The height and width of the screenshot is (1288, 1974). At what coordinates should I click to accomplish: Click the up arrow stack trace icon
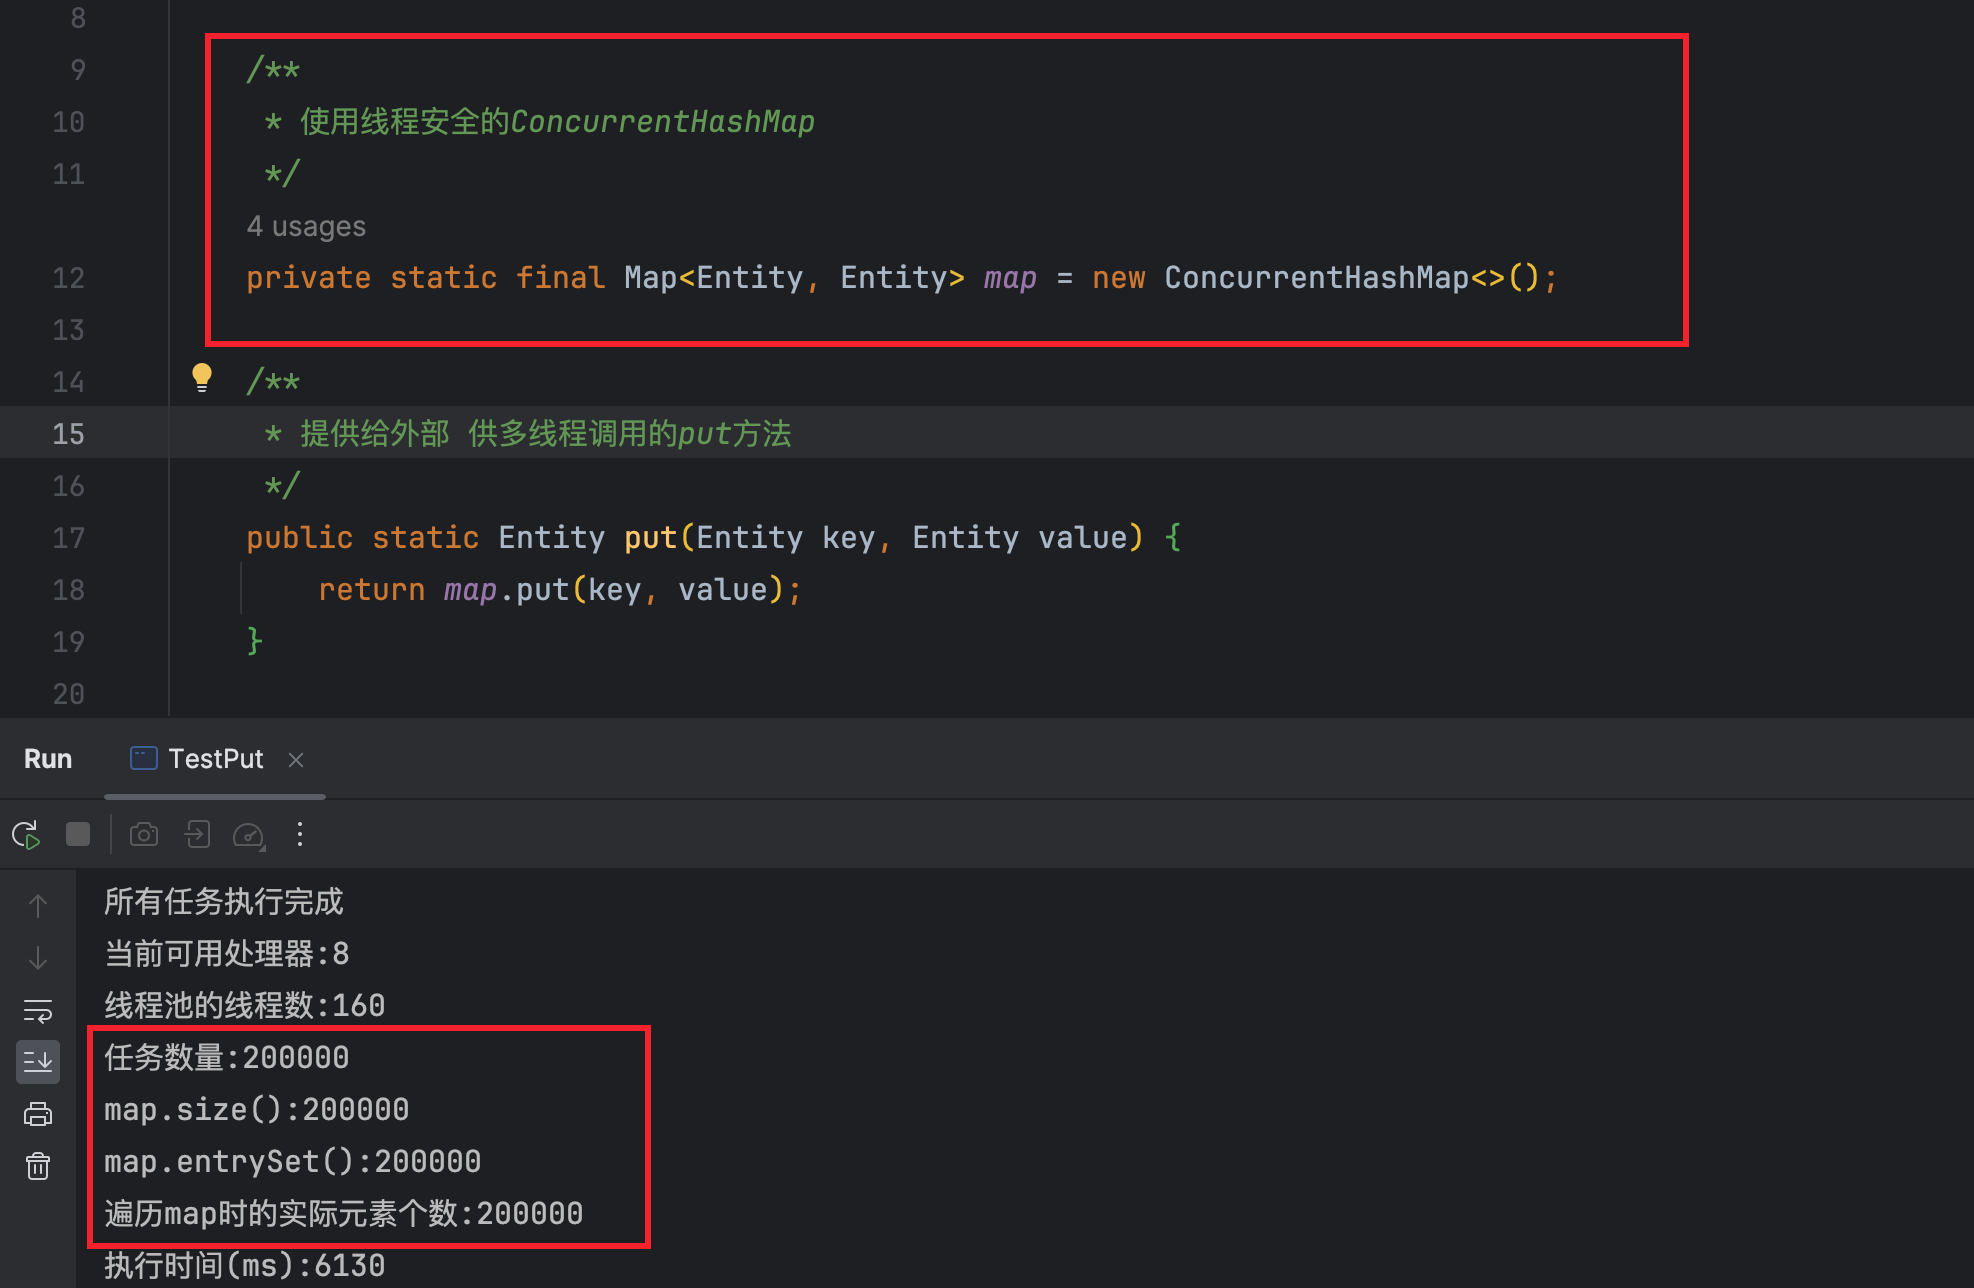click(x=38, y=906)
